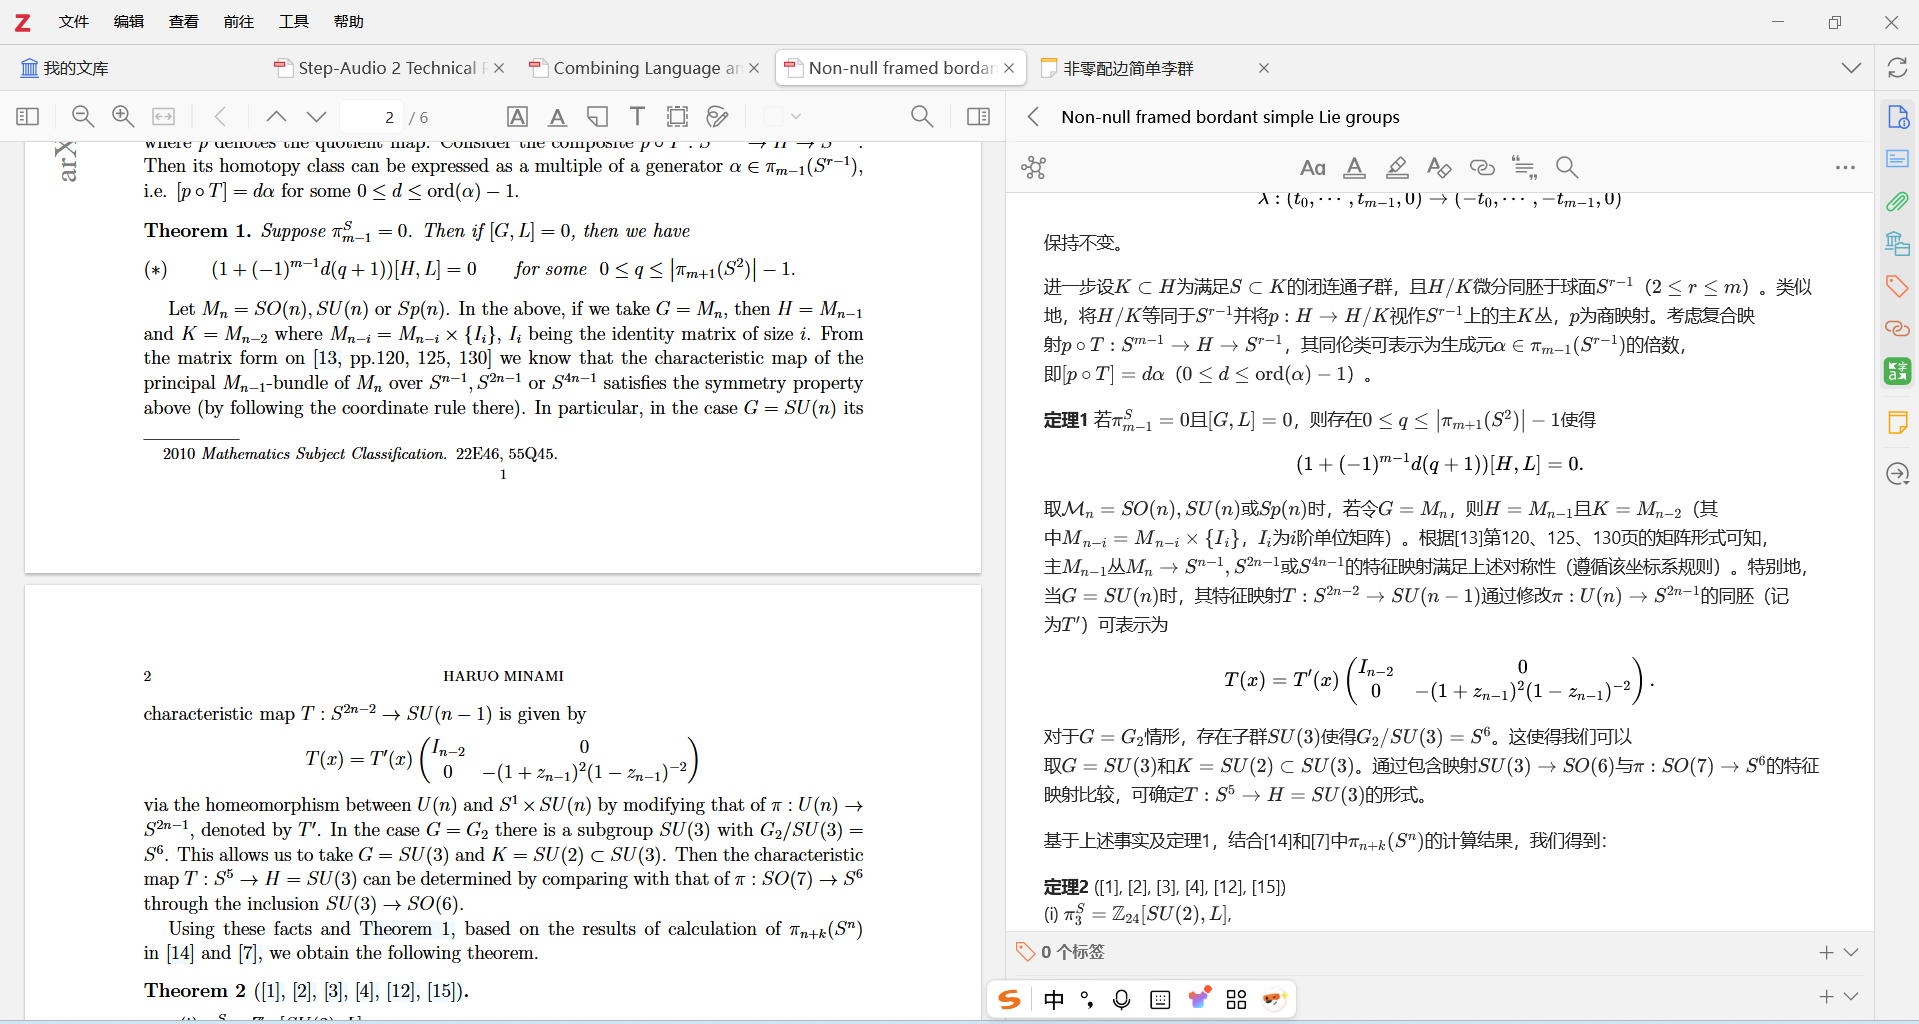
Task: Add related item with bottom plus
Action: pos(1826,996)
